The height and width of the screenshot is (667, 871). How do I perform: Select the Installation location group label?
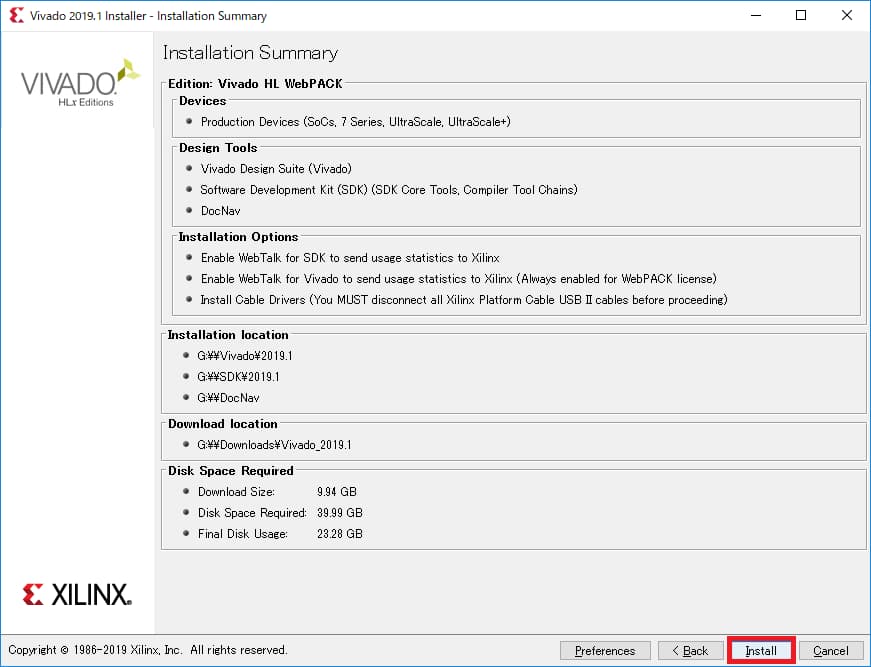pyautogui.click(x=228, y=335)
